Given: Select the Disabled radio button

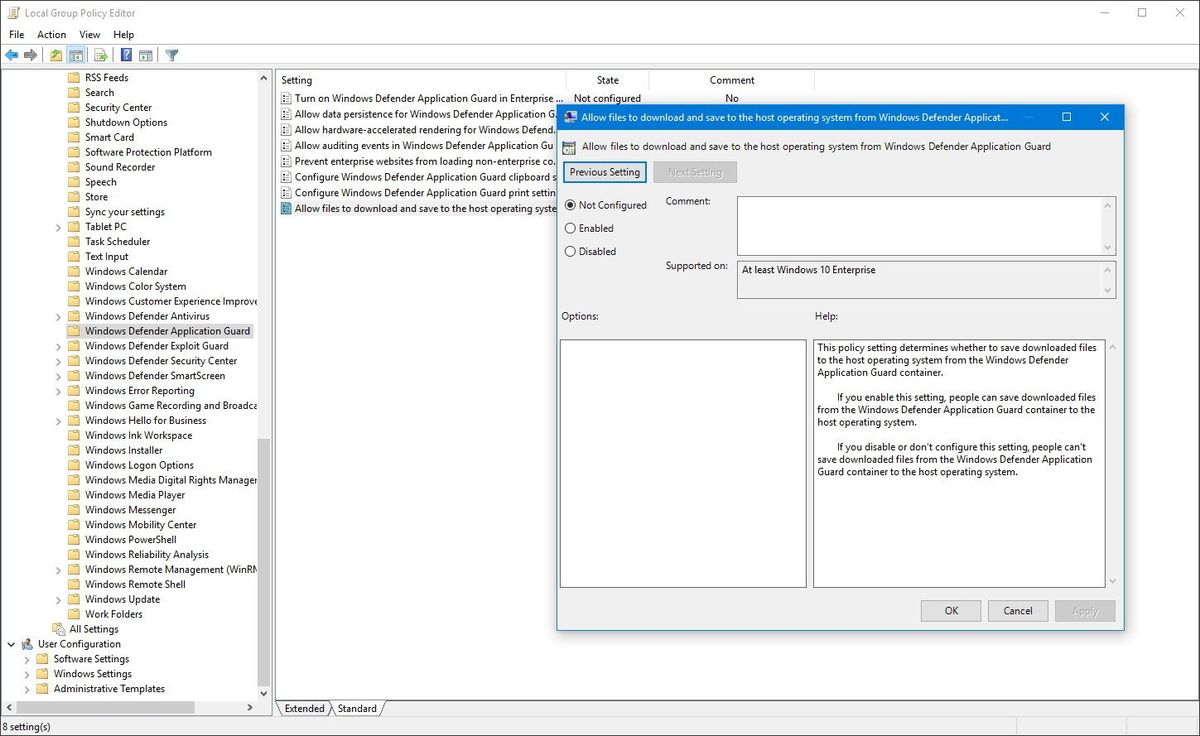Looking at the screenshot, I should click(570, 251).
